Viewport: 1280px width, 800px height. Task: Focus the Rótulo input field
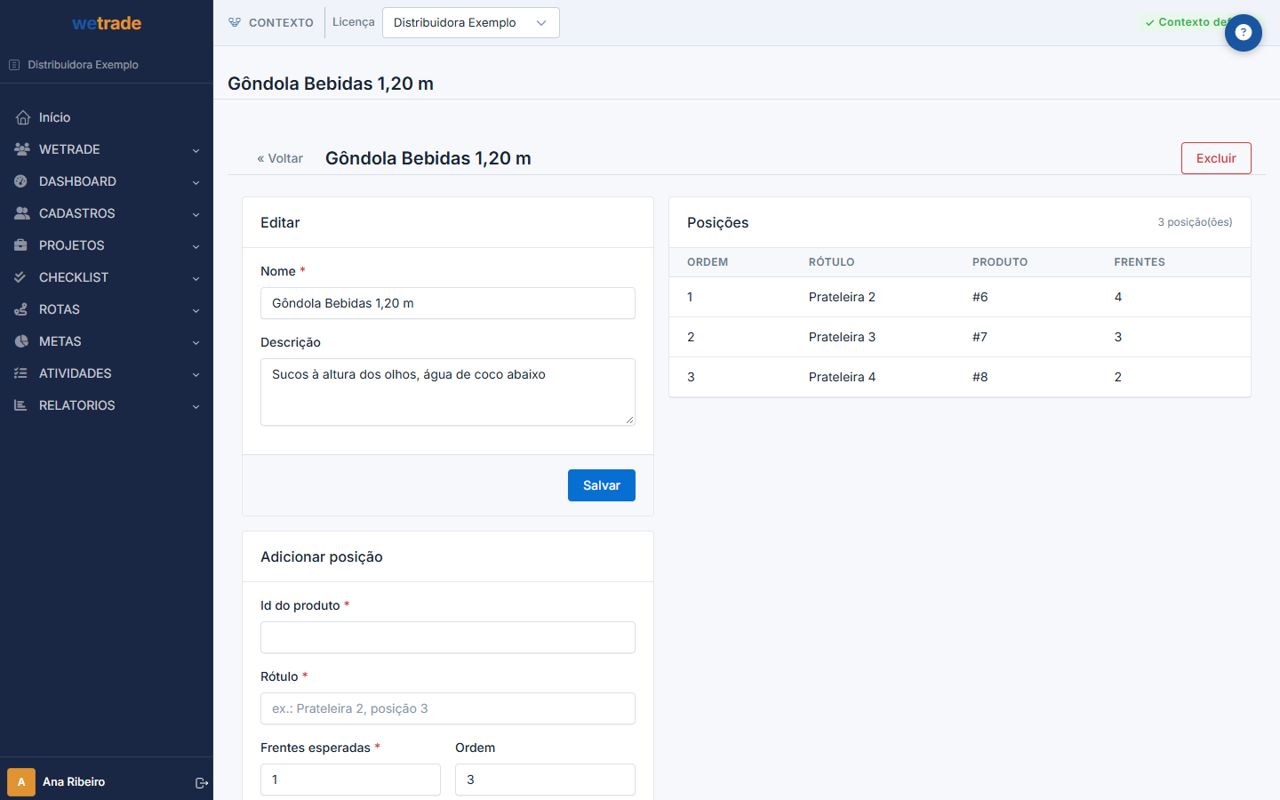pos(448,708)
